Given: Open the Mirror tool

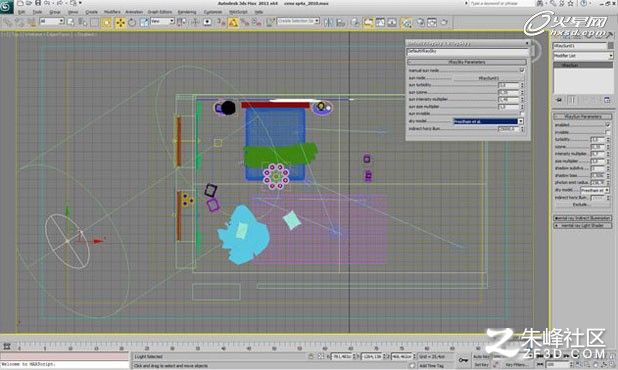Looking at the screenshot, I should click(x=328, y=22).
